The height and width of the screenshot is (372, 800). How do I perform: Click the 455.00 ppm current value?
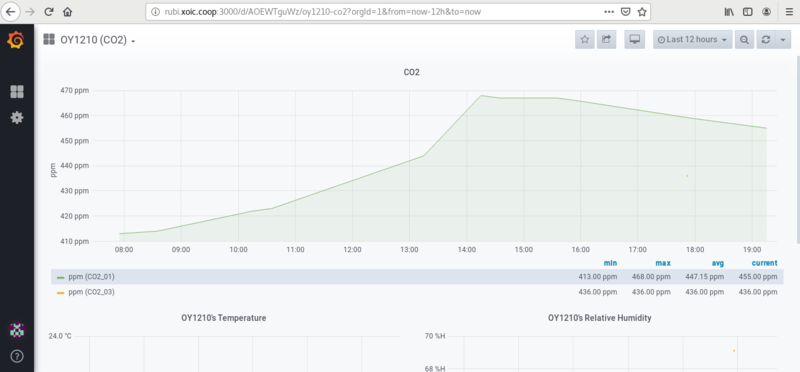(758, 277)
